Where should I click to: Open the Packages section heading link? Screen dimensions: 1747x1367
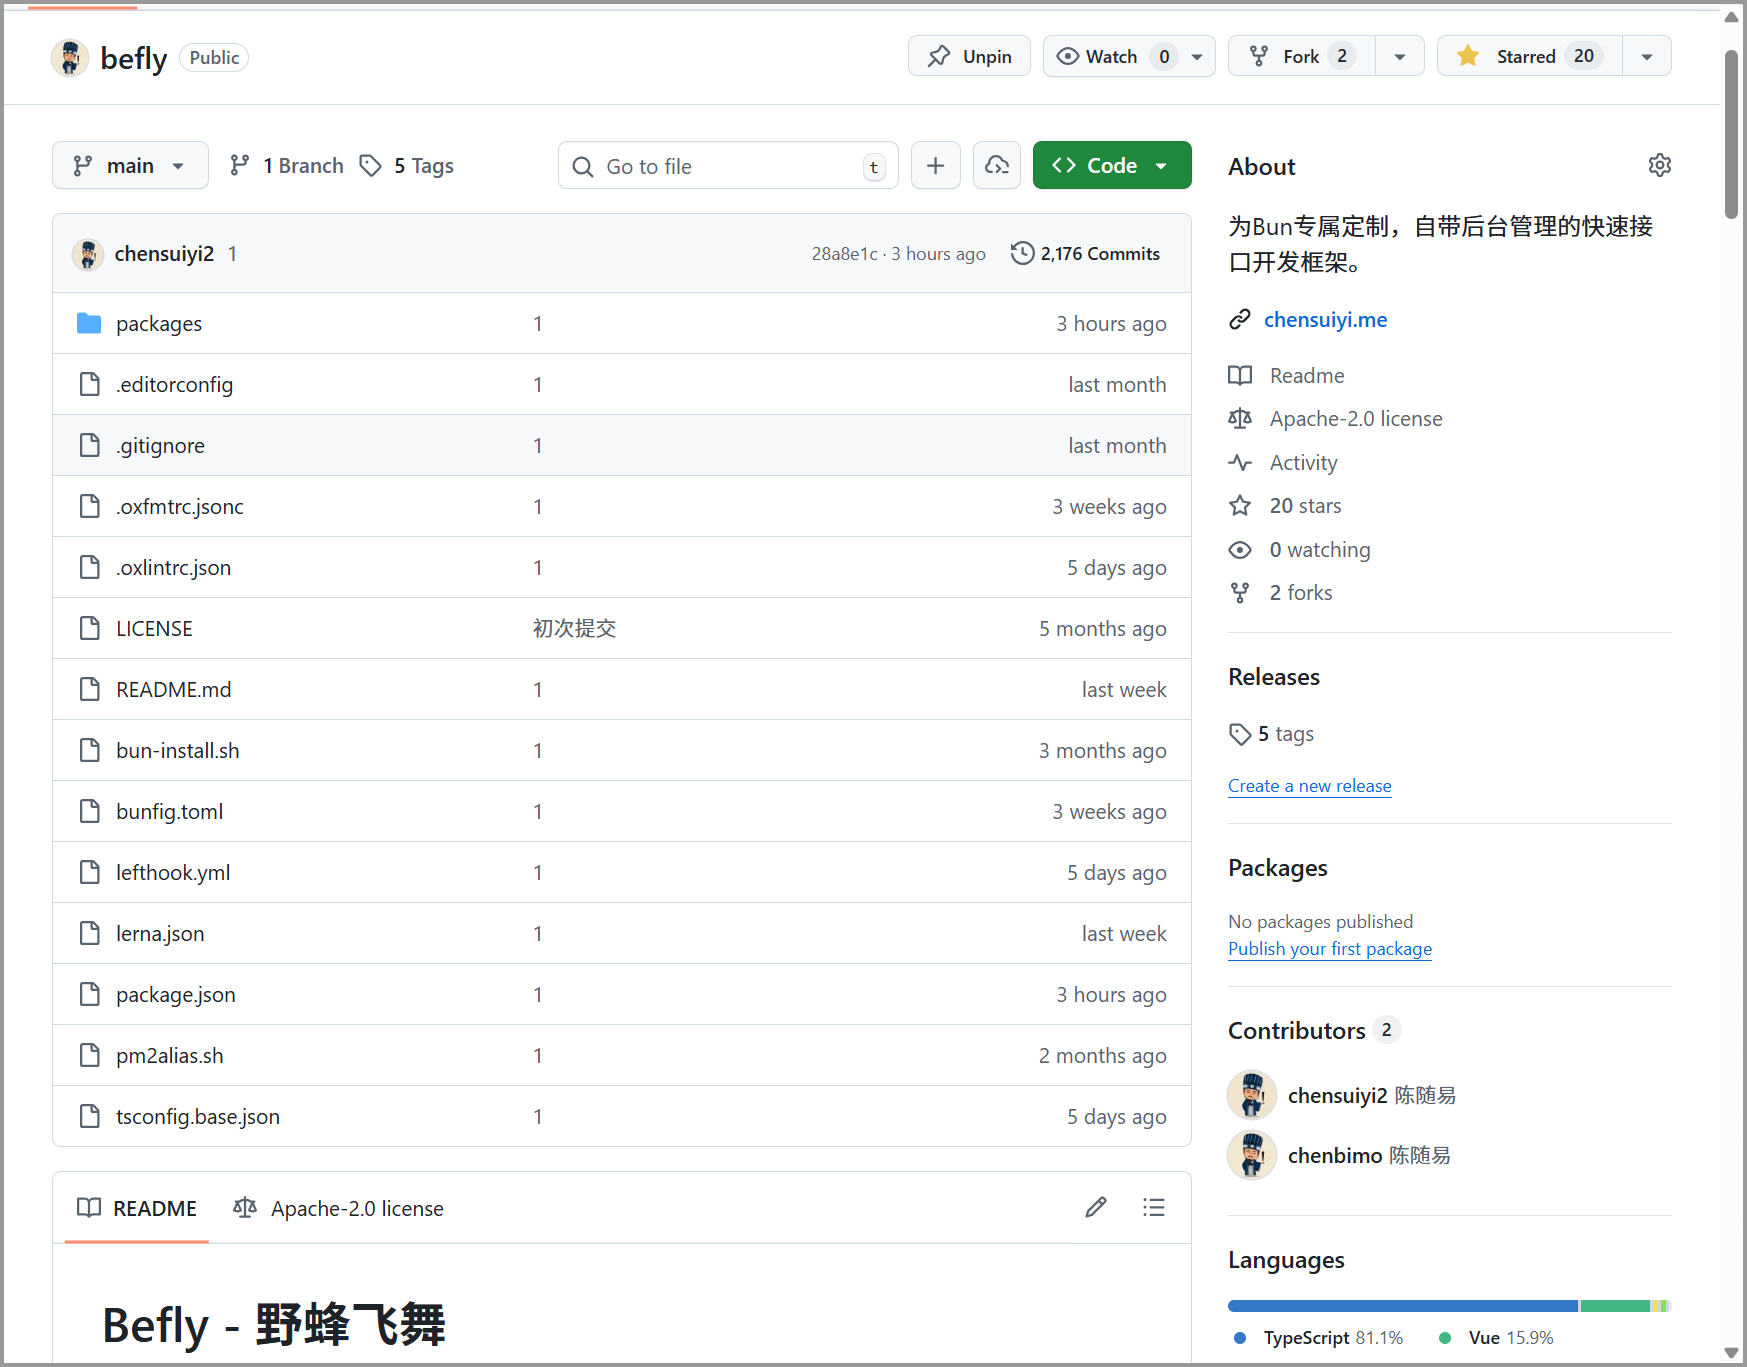1278,868
